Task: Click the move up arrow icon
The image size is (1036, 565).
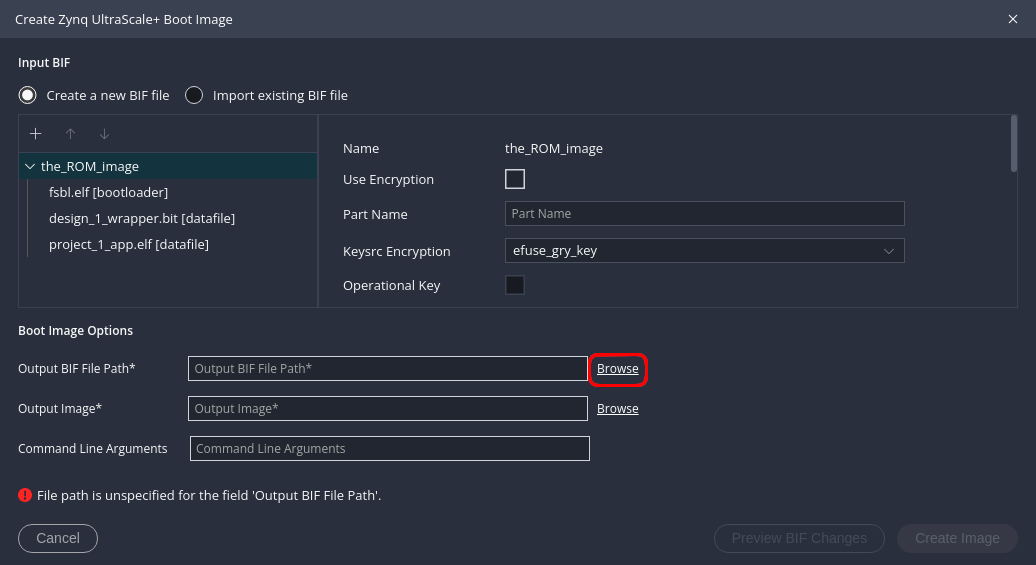Action: point(70,134)
